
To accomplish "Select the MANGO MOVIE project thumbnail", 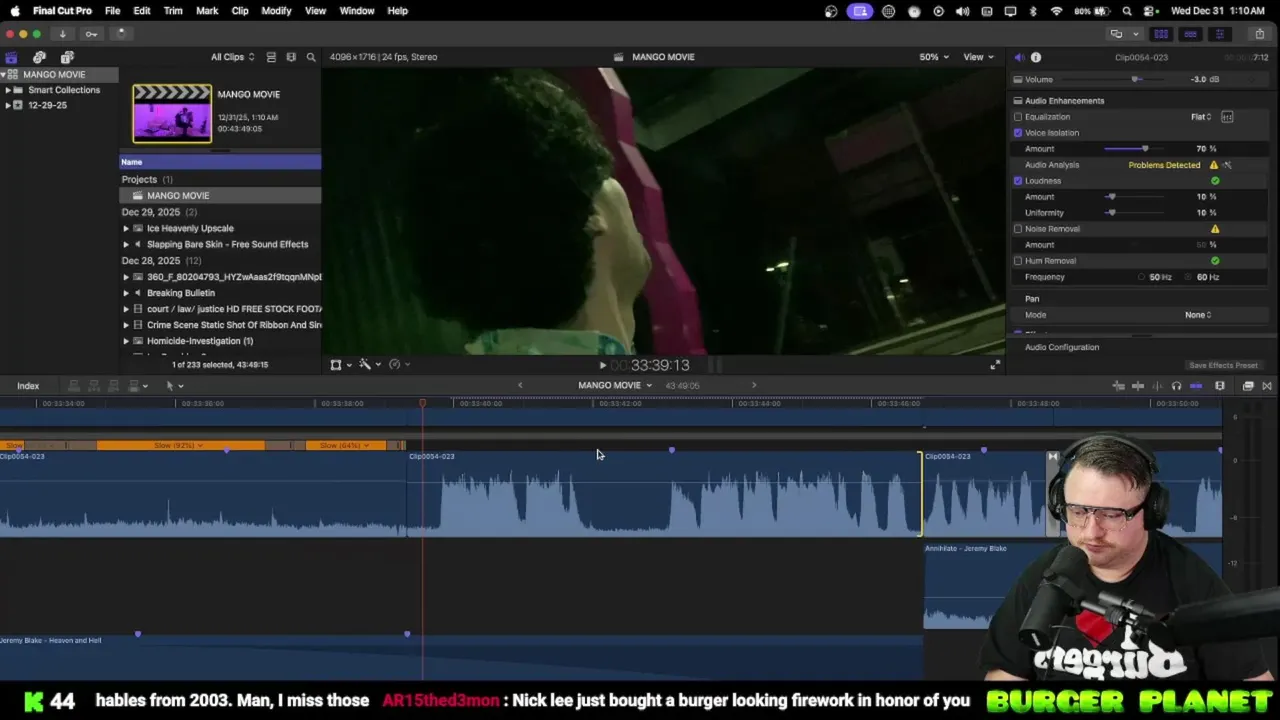I will (x=172, y=113).
